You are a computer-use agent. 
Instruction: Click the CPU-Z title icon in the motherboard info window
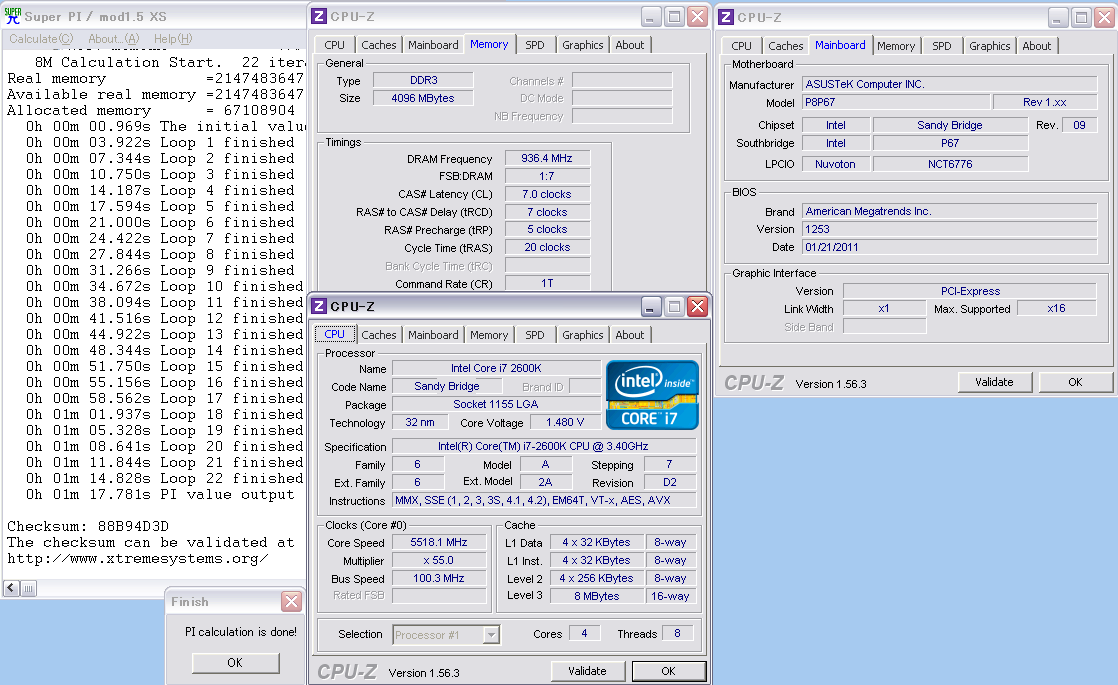click(726, 17)
